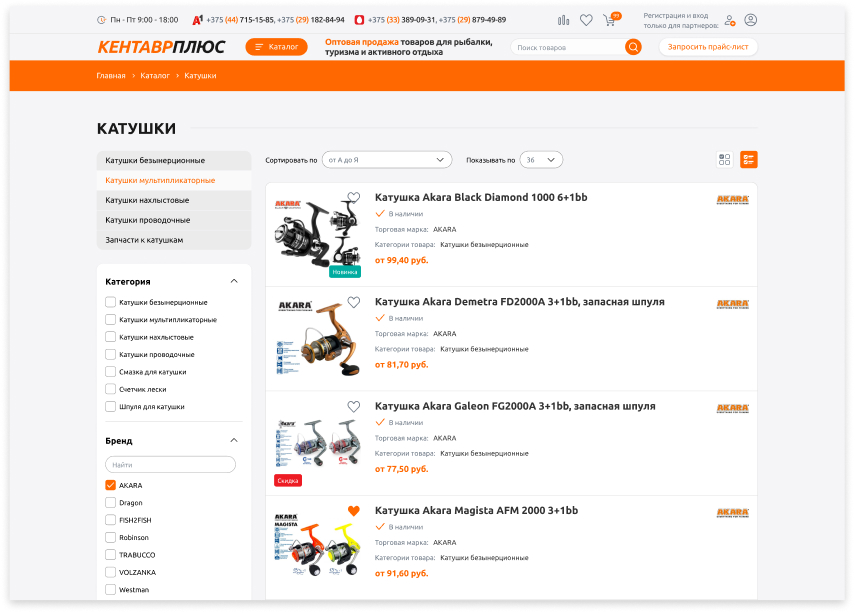Image resolution: width=855 pixels, height=613 pixels.
Task: Enable the Катушки проводочные category checkbox
Action: click(111, 354)
